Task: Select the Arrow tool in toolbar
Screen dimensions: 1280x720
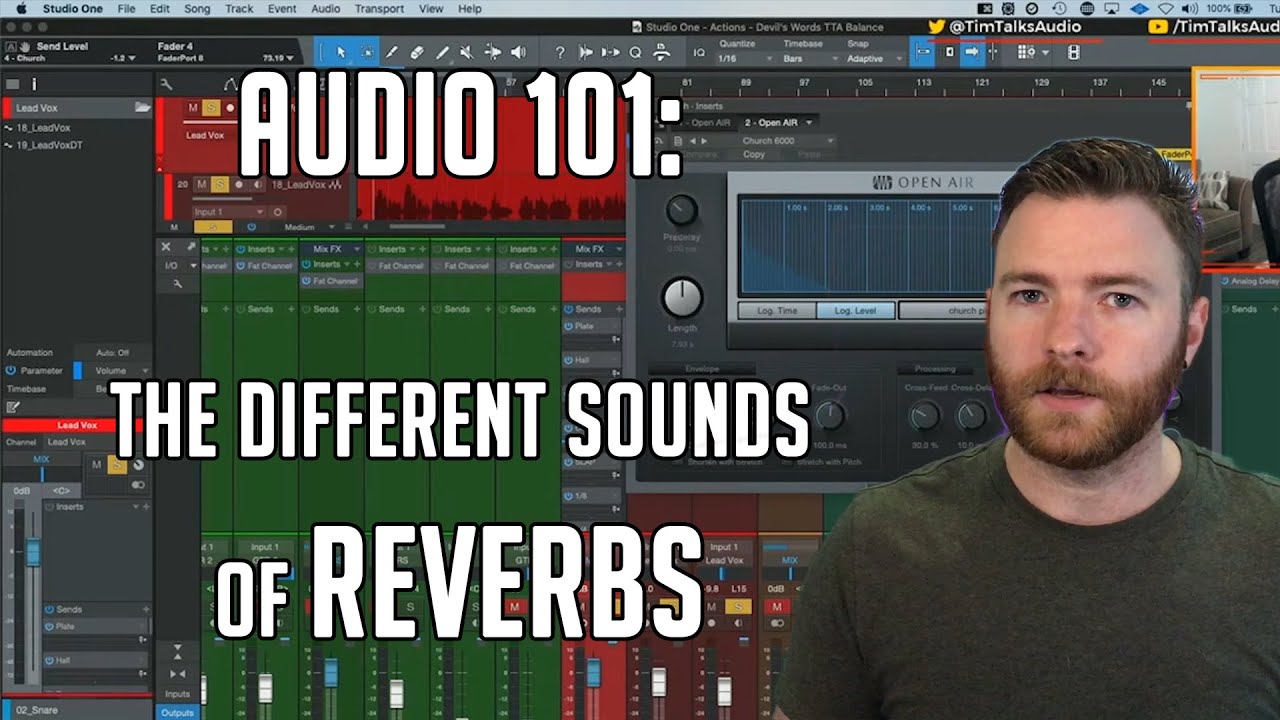Action: [x=341, y=52]
